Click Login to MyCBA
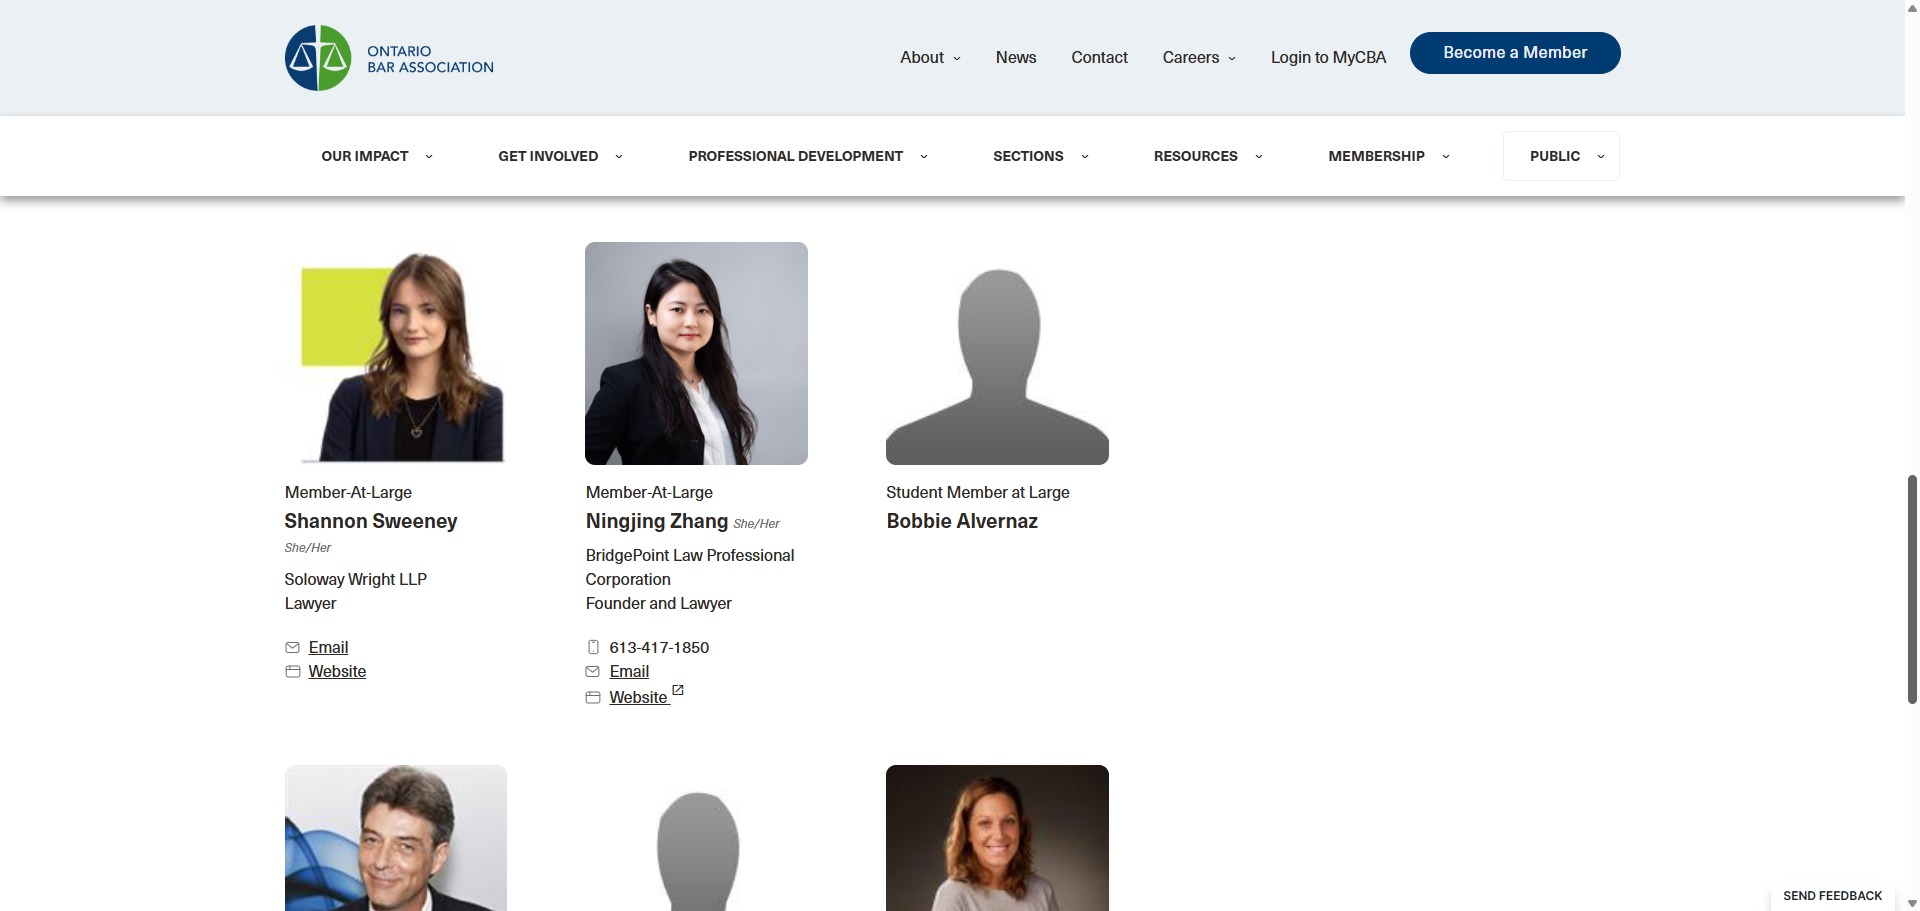1920x911 pixels. (x=1328, y=58)
